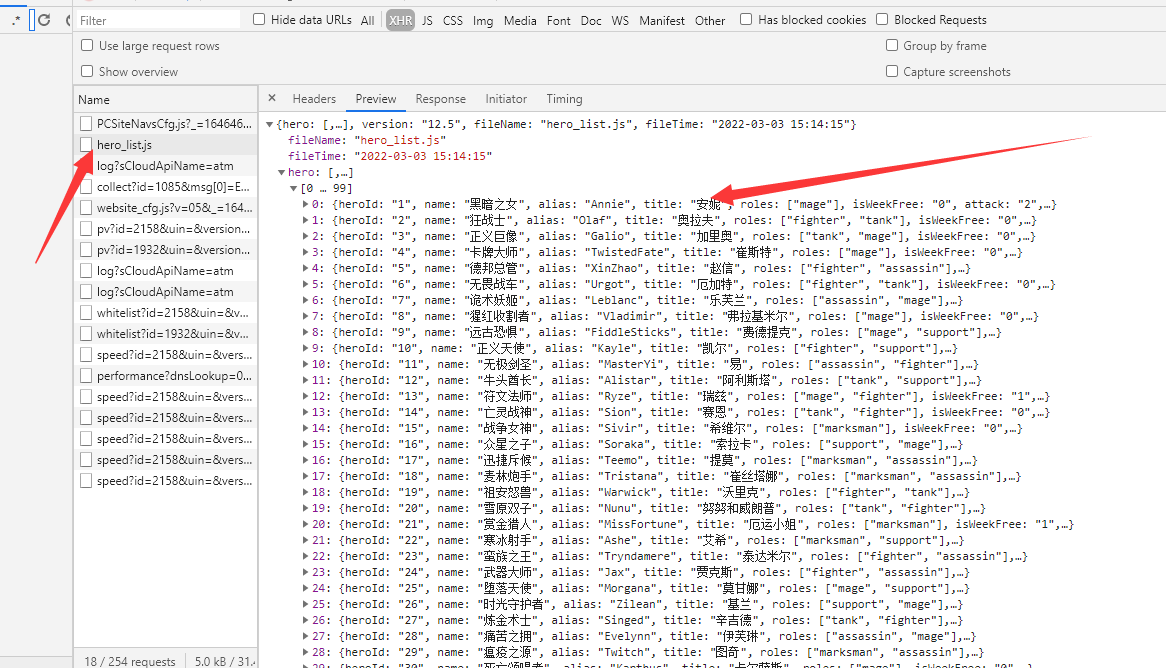Screen dimensions: 1166x668
Task: Show Media requests only
Action: coord(519,20)
